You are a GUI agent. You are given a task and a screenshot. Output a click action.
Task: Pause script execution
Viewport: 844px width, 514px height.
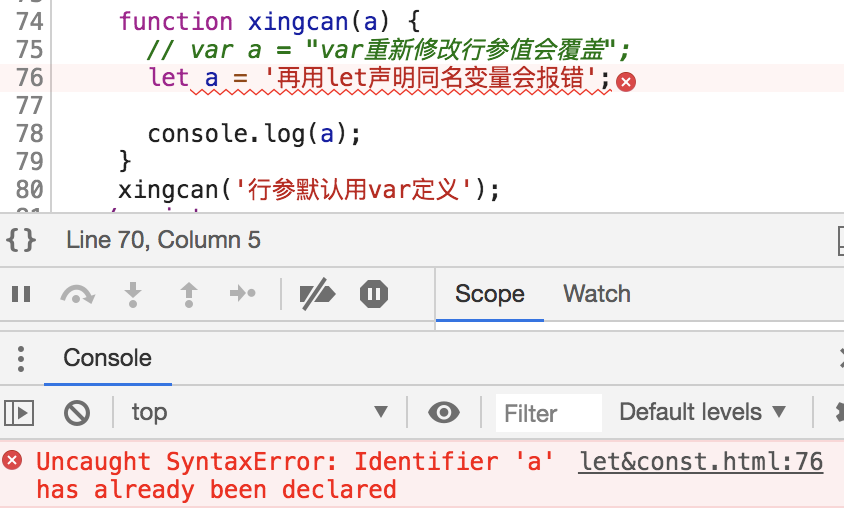coord(21,294)
